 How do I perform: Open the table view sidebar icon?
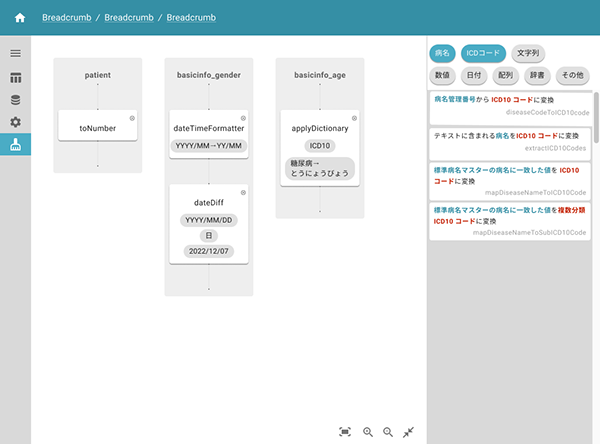[x=15, y=77]
